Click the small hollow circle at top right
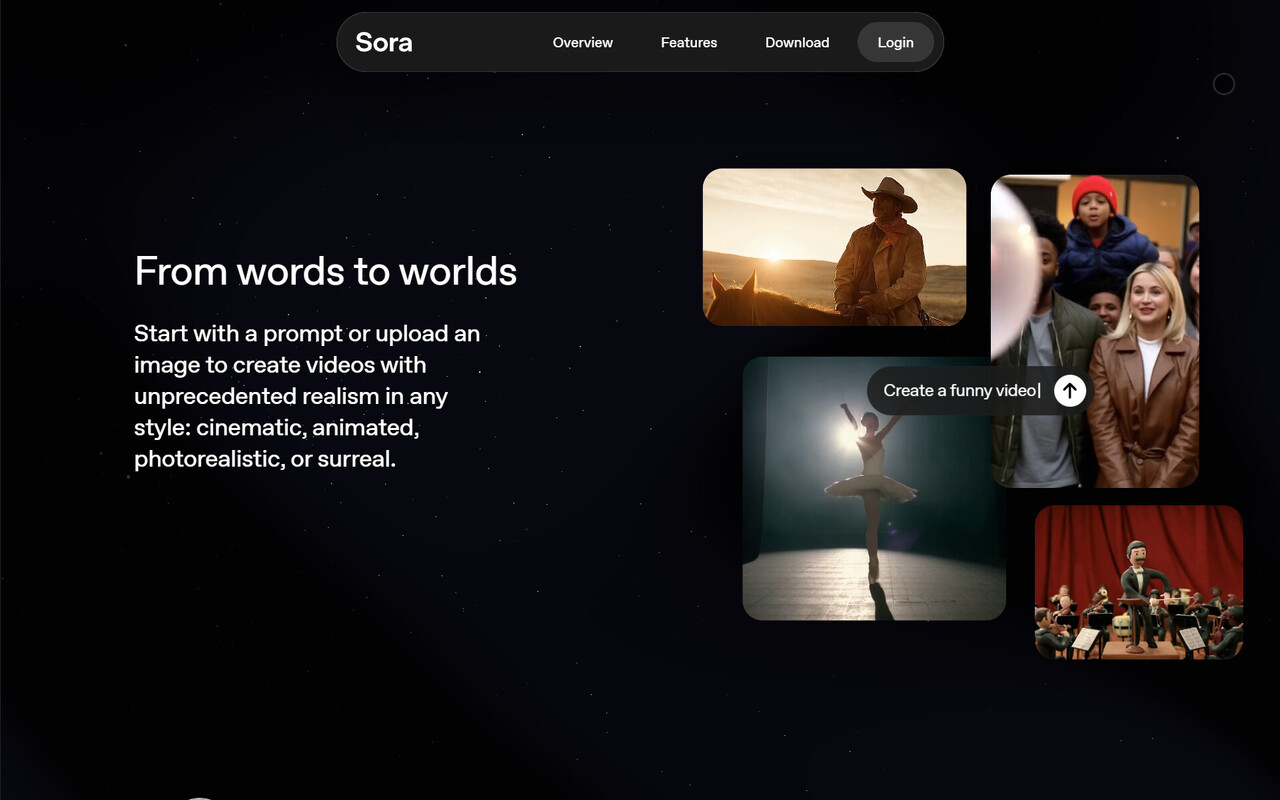The height and width of the screenshot is (800, 1280). pos(1223,84)
